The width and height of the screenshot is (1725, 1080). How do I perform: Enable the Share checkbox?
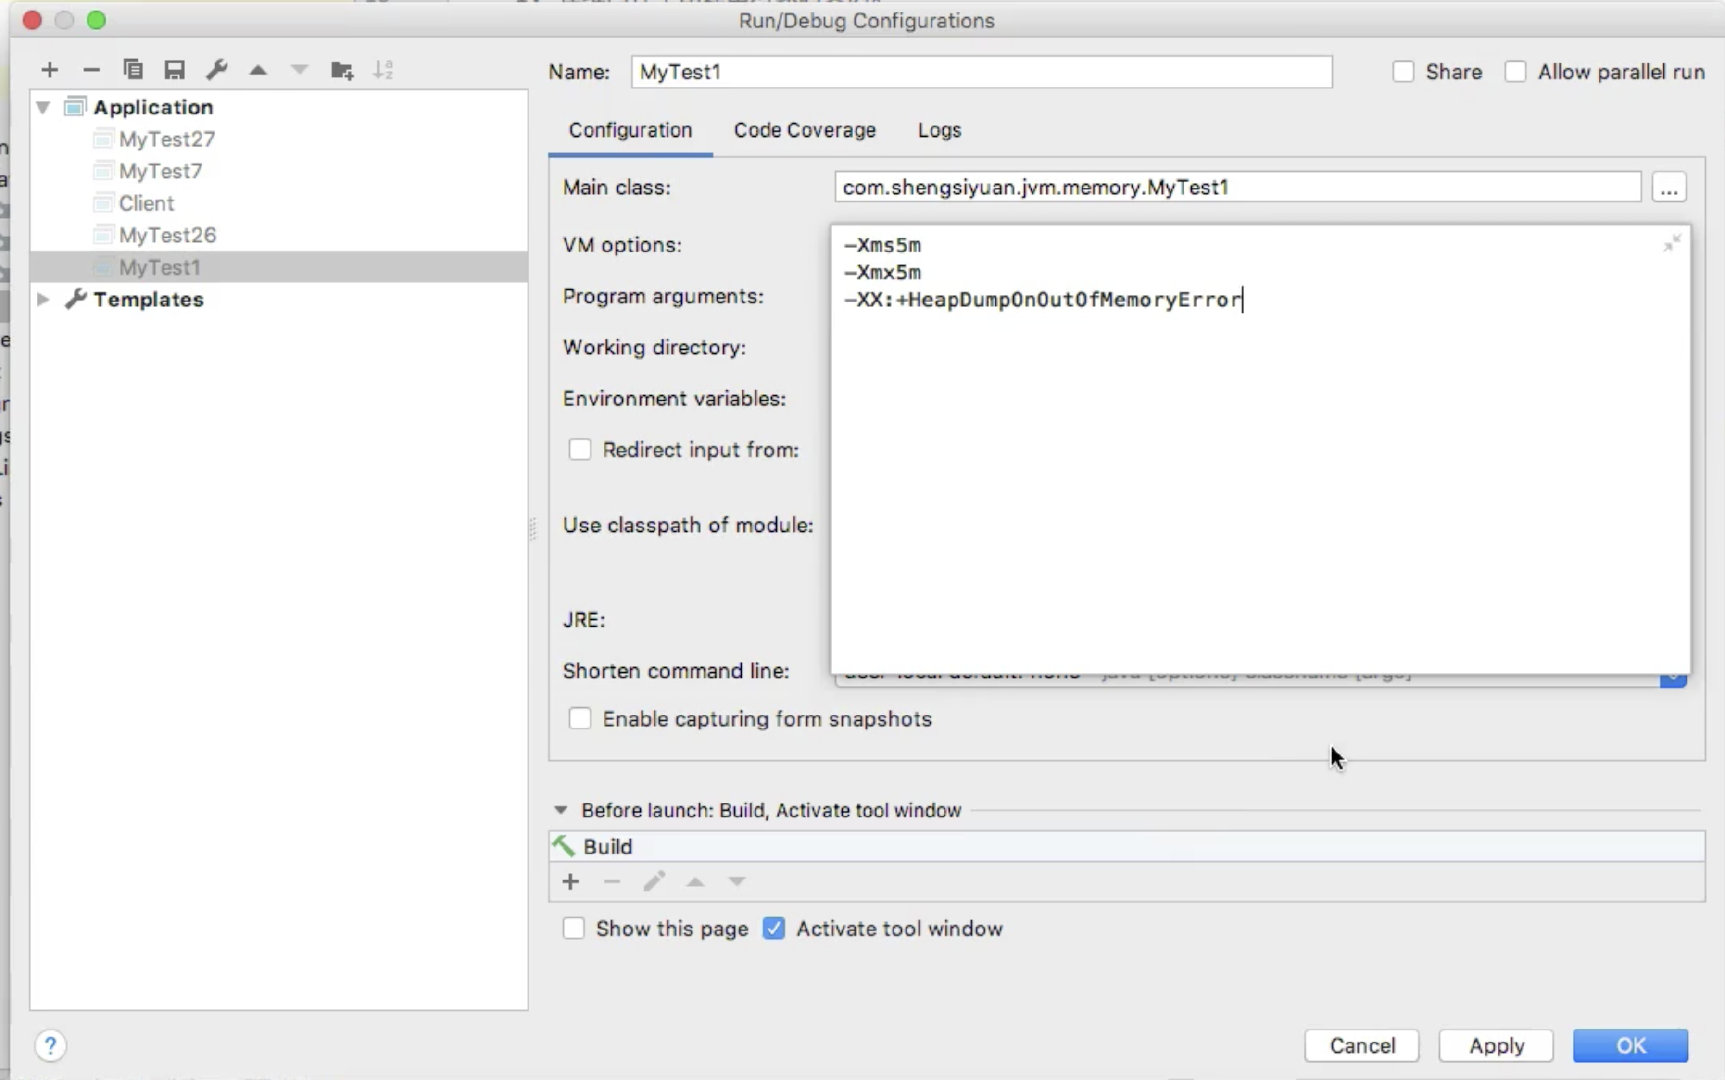click(x=1403, y=72)
